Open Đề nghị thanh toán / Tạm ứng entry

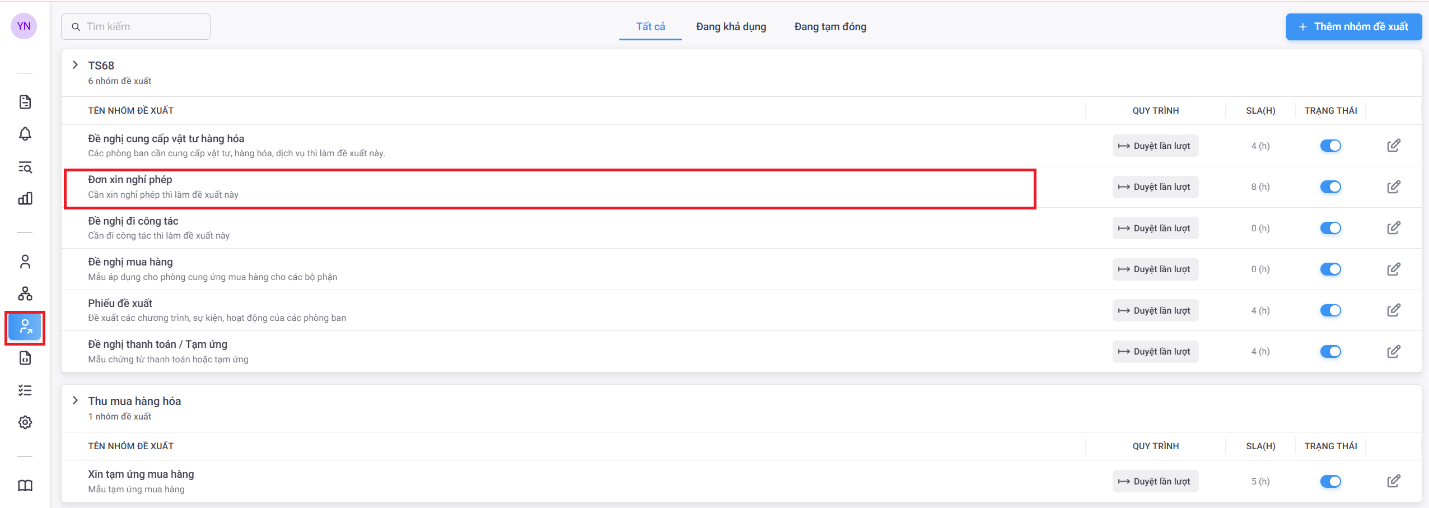[158, 345]
